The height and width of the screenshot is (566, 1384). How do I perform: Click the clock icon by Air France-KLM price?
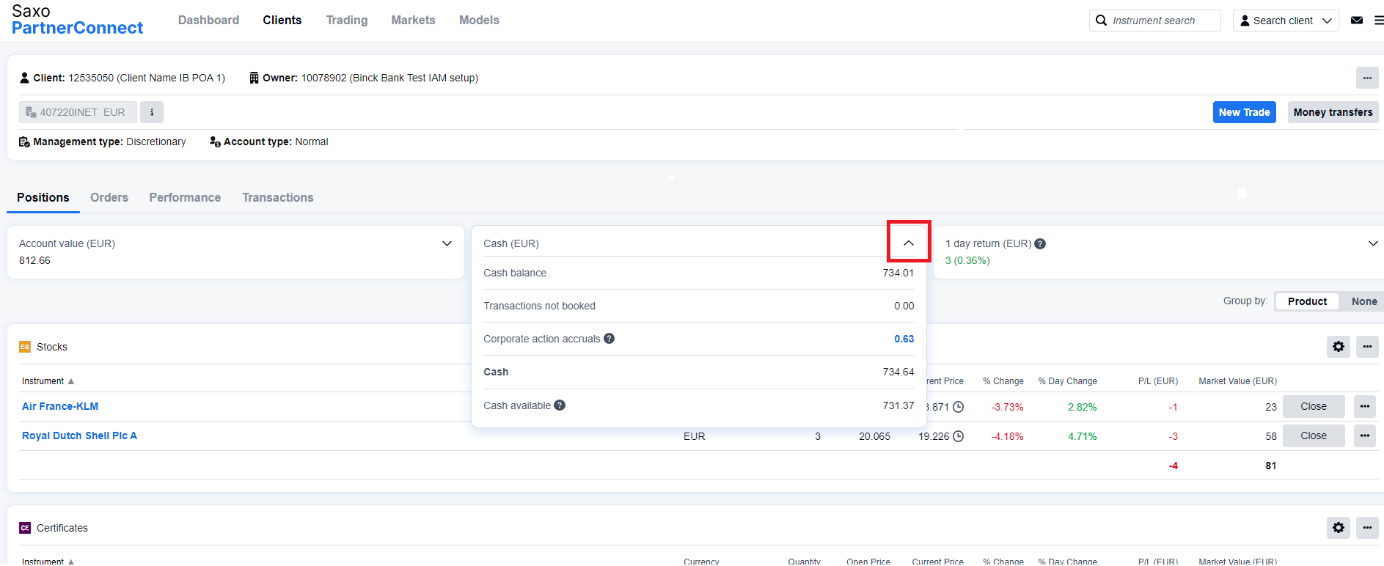pyautogui.click(x=958, y=407)
